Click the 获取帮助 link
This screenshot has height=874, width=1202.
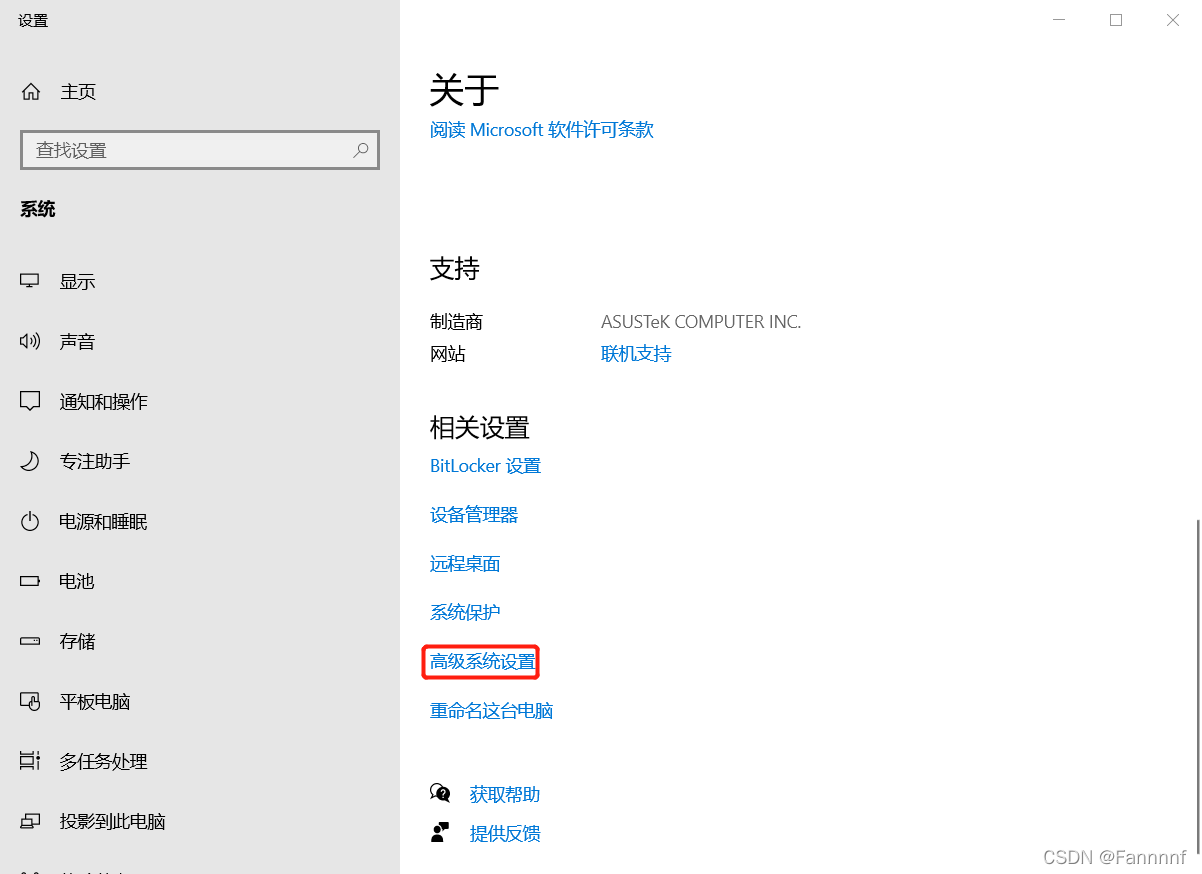pos(505,794)
